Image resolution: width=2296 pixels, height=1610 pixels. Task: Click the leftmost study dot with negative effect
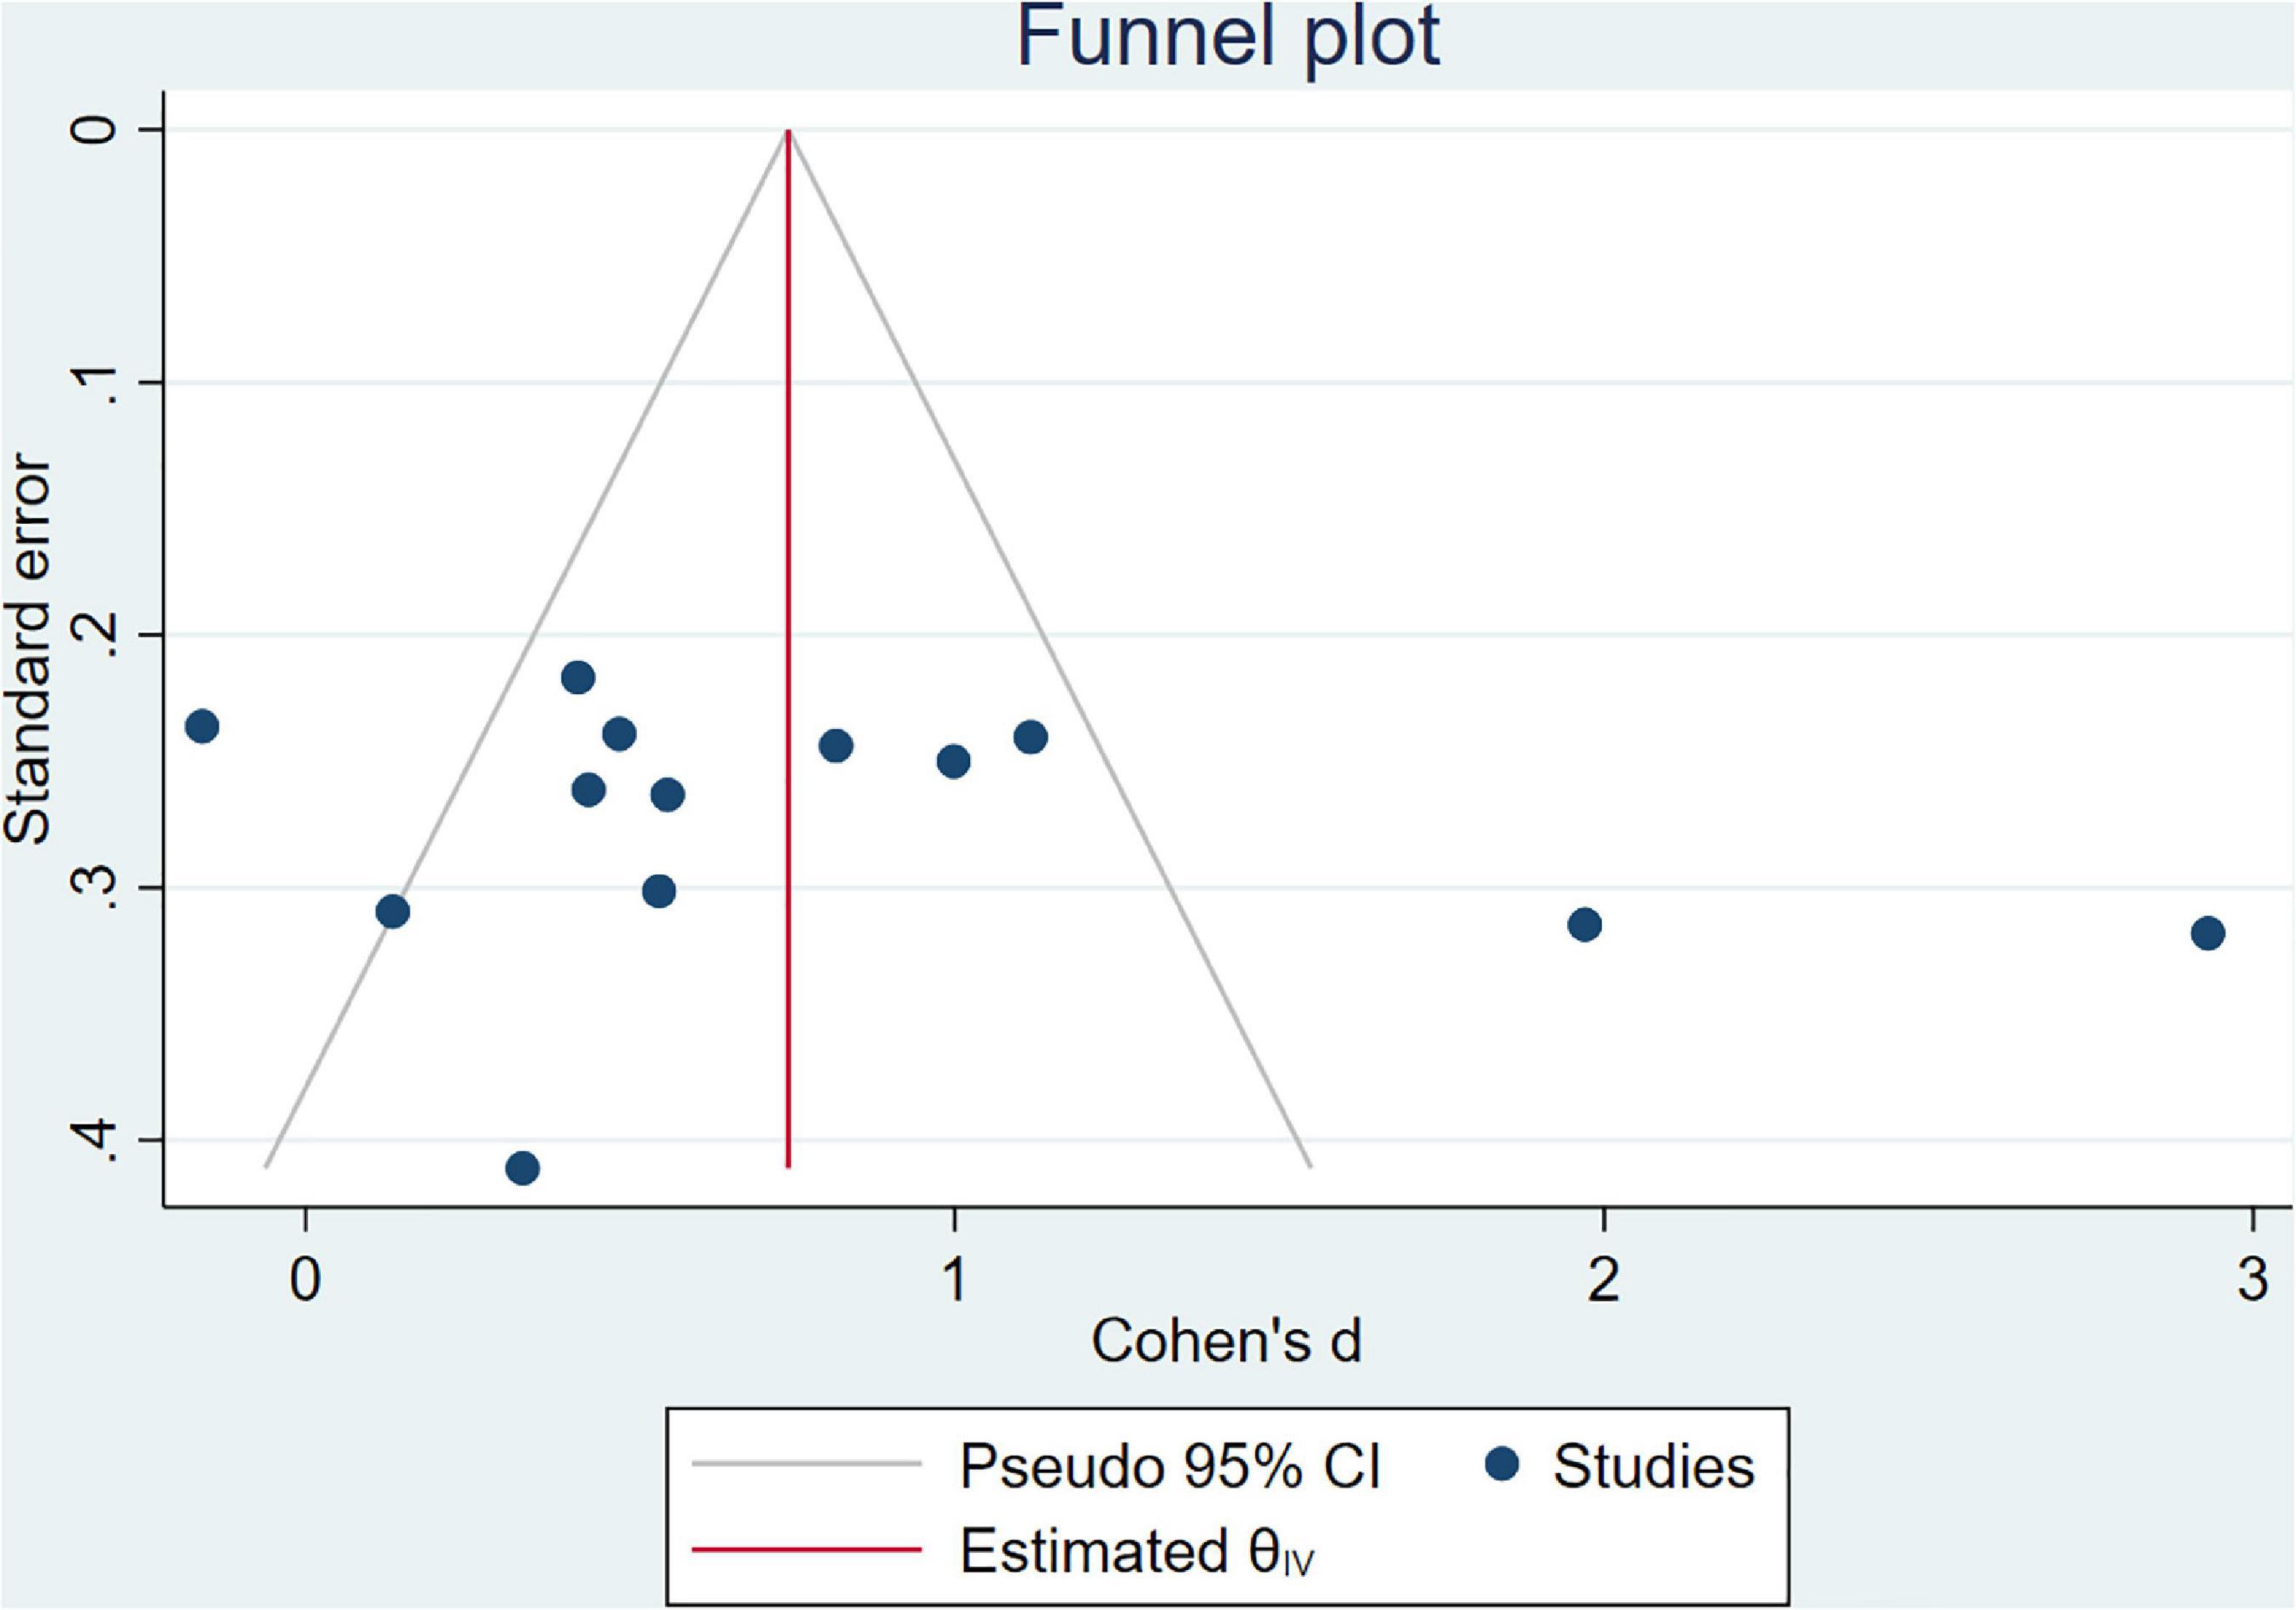click(202, 726)
